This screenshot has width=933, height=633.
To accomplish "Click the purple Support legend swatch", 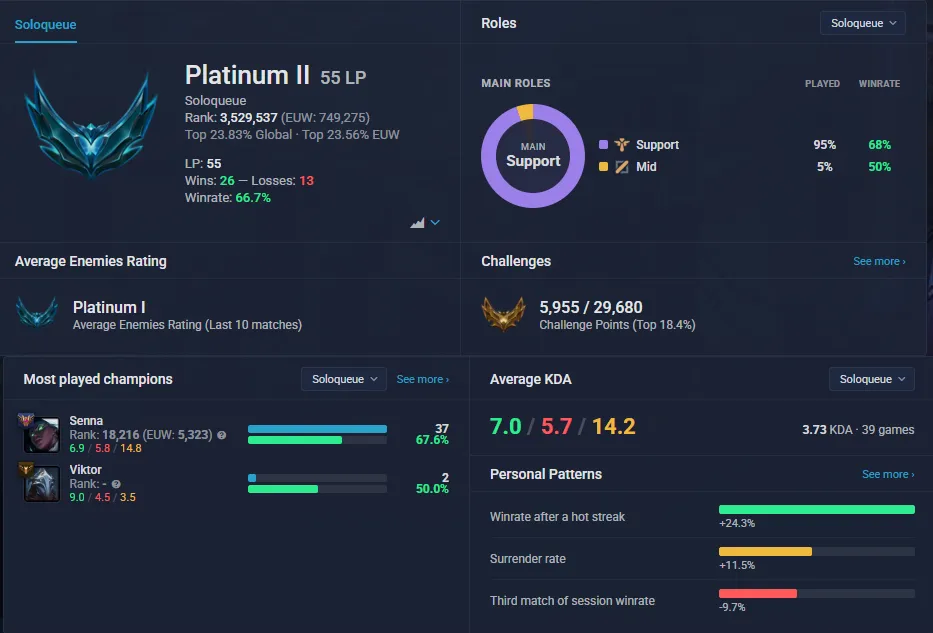I will (x=603, y=145).
